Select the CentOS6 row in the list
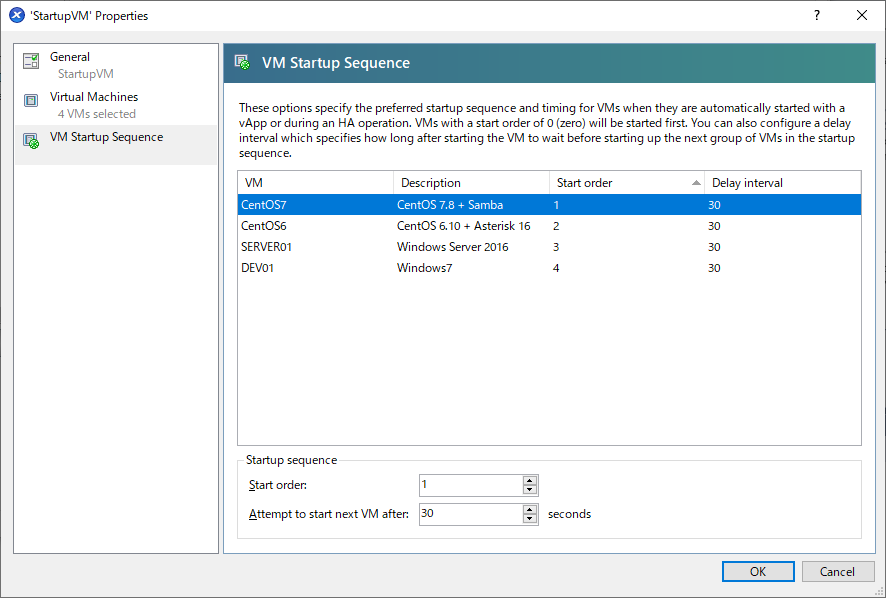Viewport: 886px width, 598px height. (x=549, y=226)
